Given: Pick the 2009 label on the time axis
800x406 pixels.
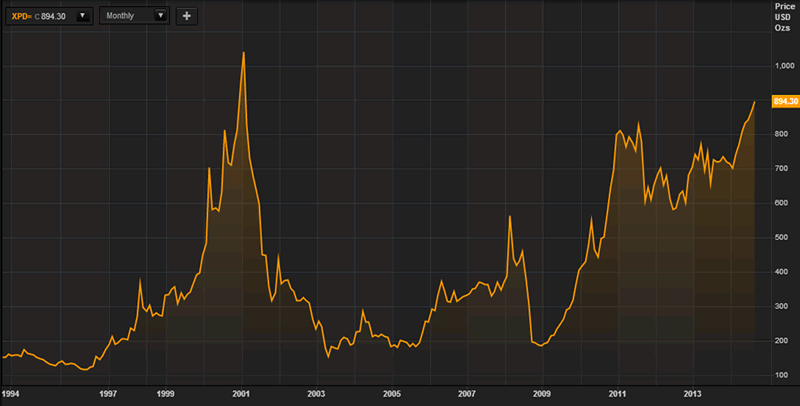Looking at the screenshot, I should point(542,393).
